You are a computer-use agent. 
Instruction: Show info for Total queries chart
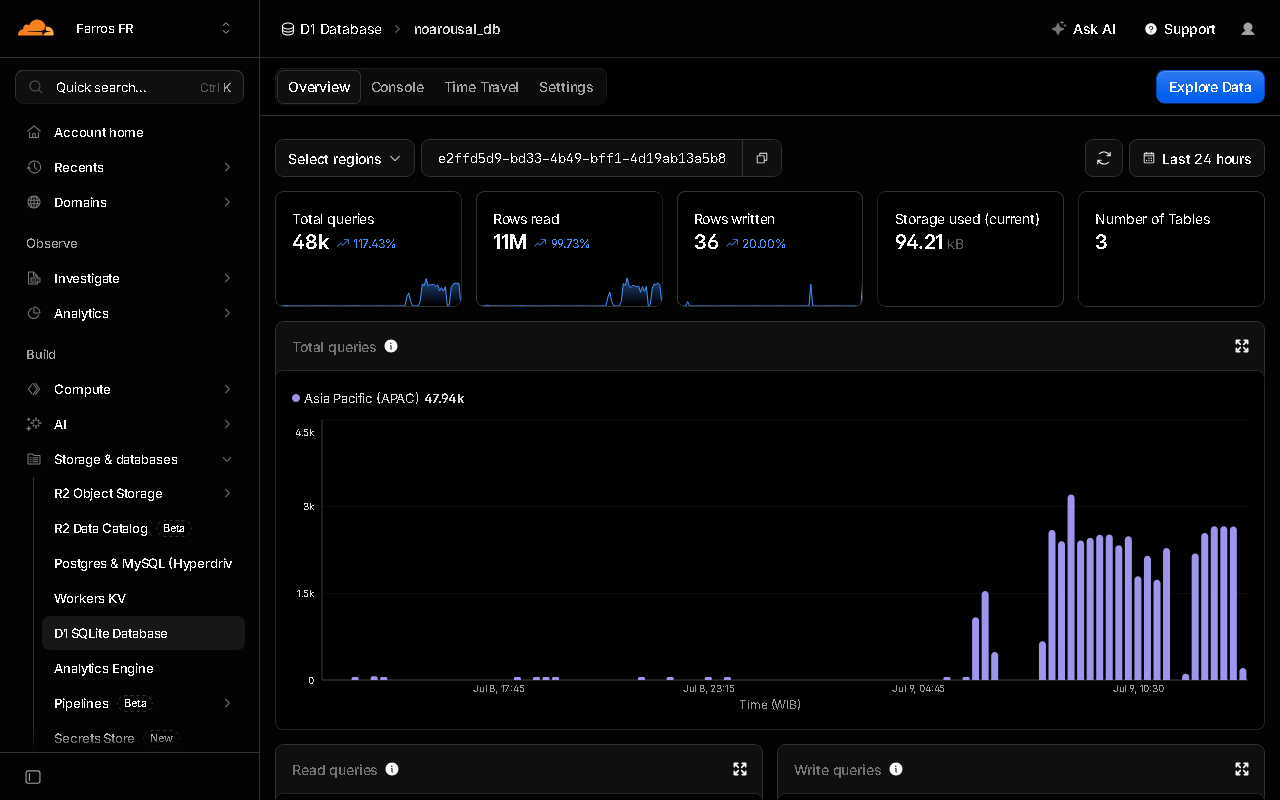tap(391, 346)
